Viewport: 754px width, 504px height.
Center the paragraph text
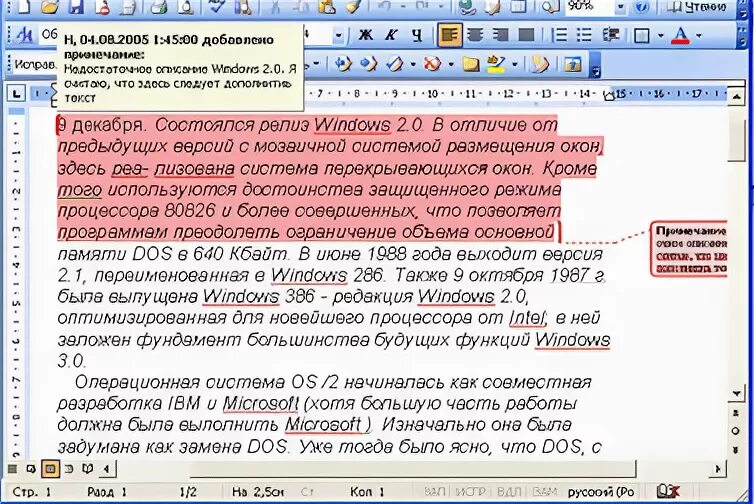[x=475, y=35]
